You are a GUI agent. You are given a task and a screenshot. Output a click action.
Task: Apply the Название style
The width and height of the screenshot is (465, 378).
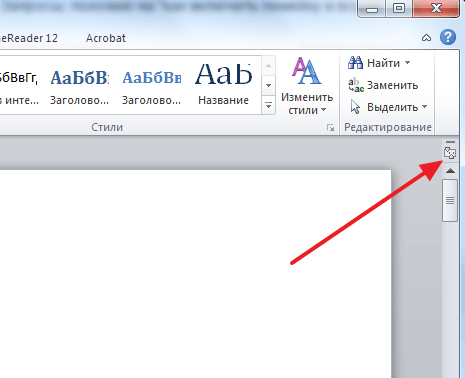[223, 85]
